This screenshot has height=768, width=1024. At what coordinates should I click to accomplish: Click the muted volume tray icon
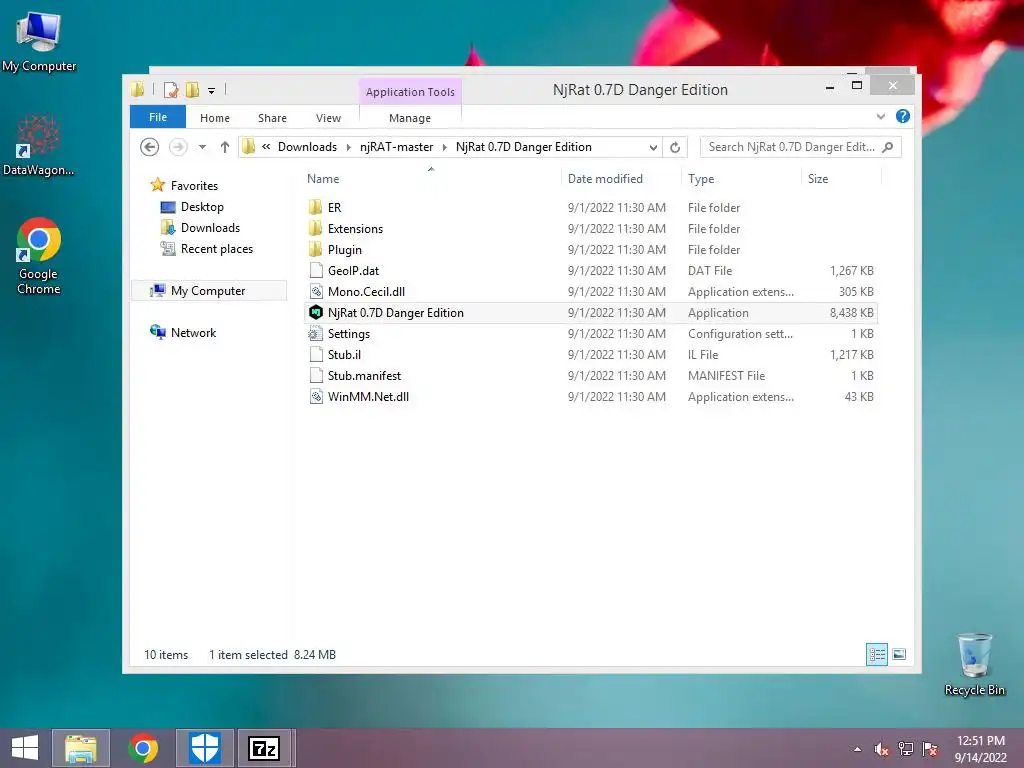(x=882, y=749)
